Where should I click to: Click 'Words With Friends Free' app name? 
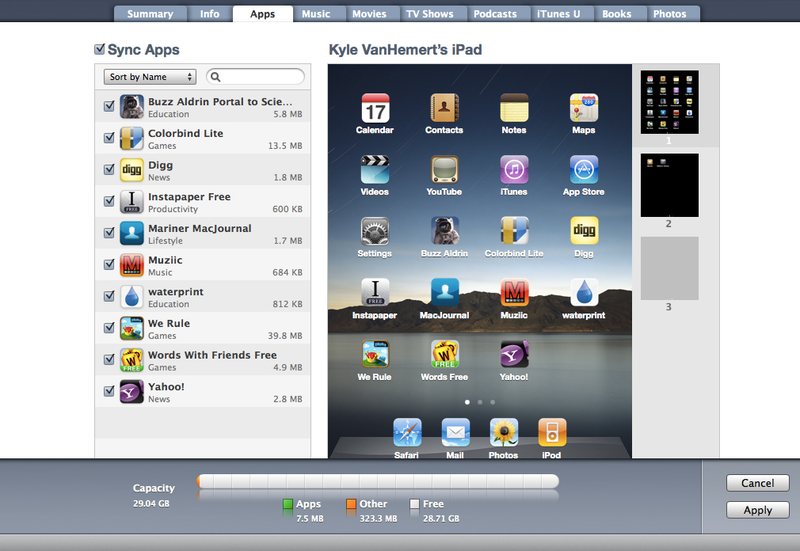tap(213, 355)
